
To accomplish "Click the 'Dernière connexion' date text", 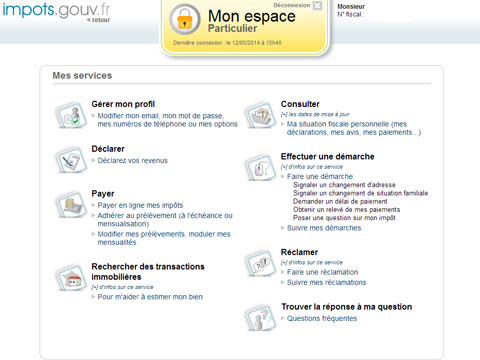I will coord(227,43).
